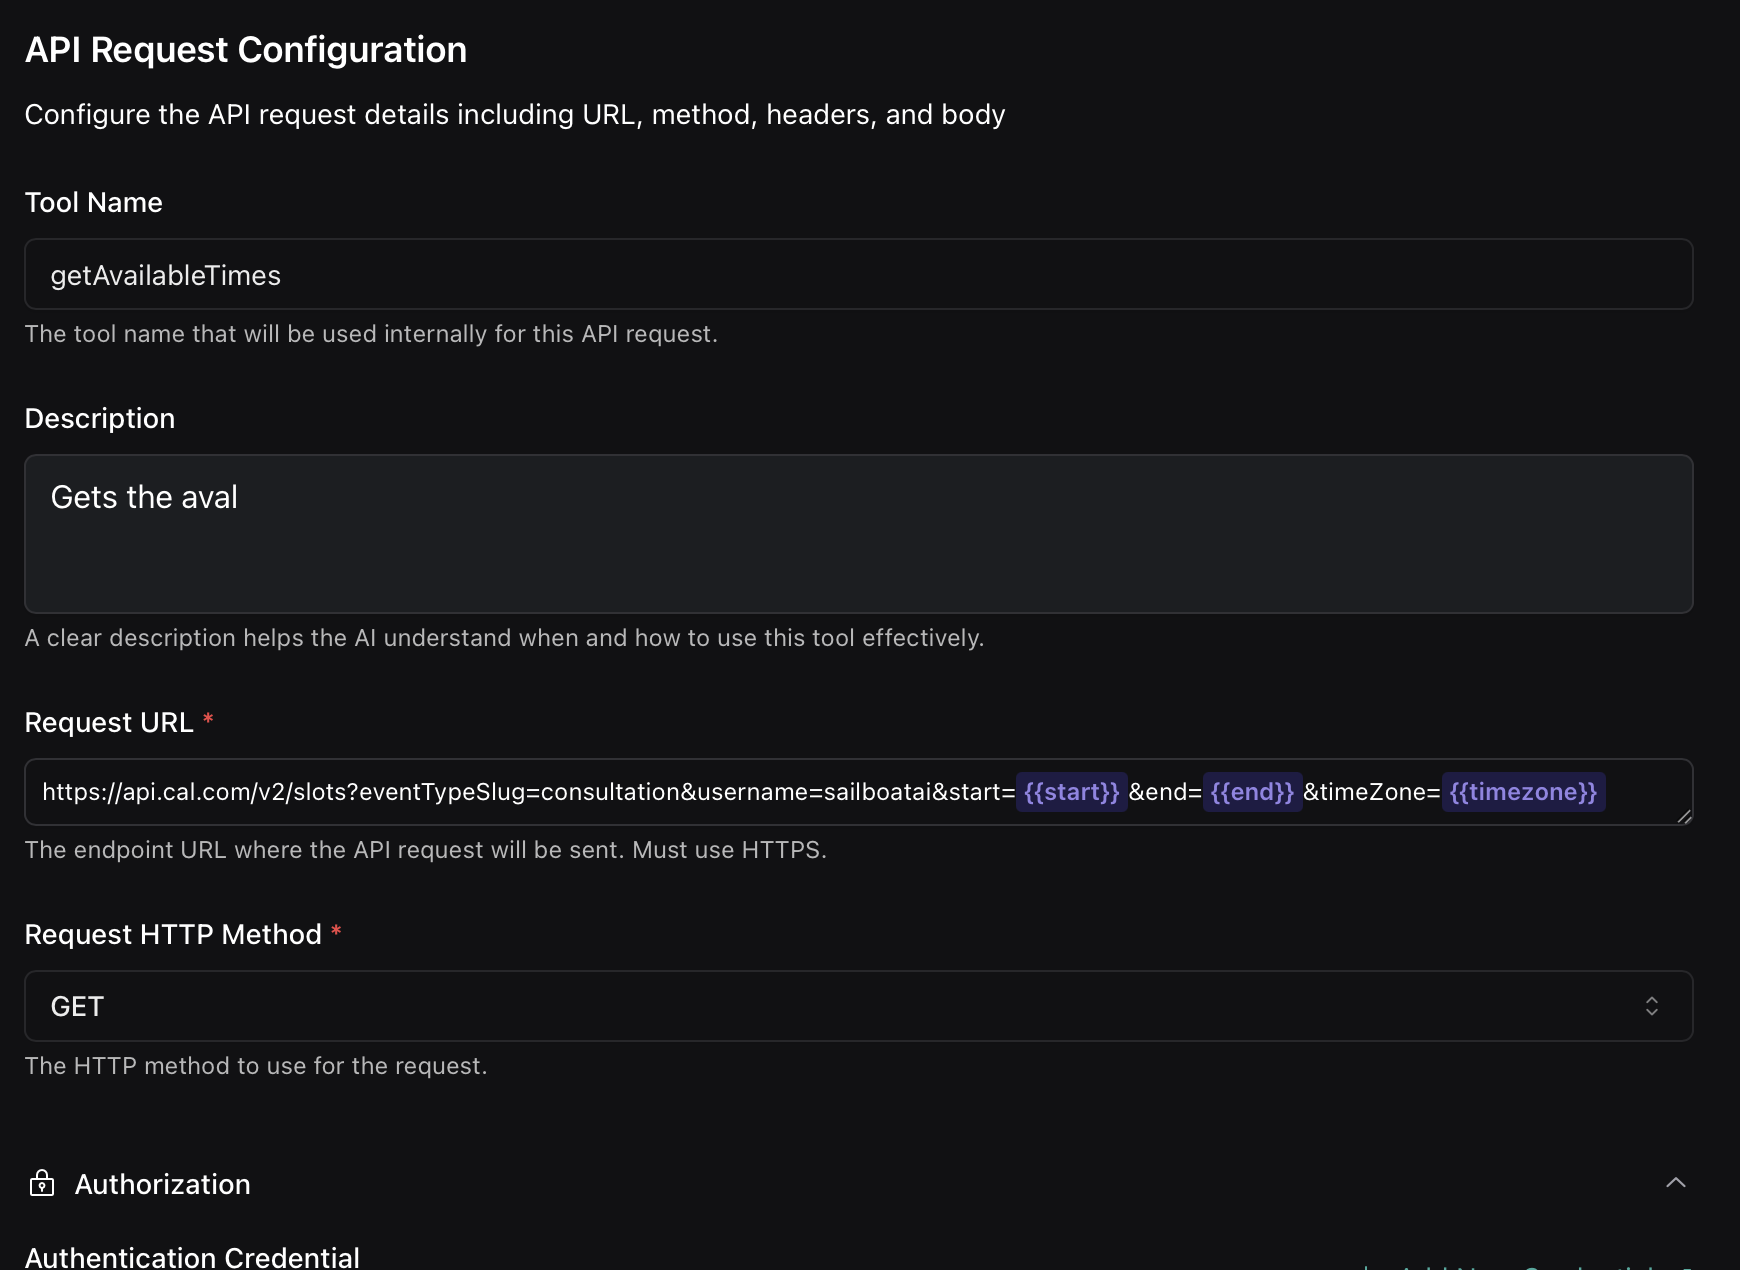Click the "Authentication Credential" label

click(191, 1257)
